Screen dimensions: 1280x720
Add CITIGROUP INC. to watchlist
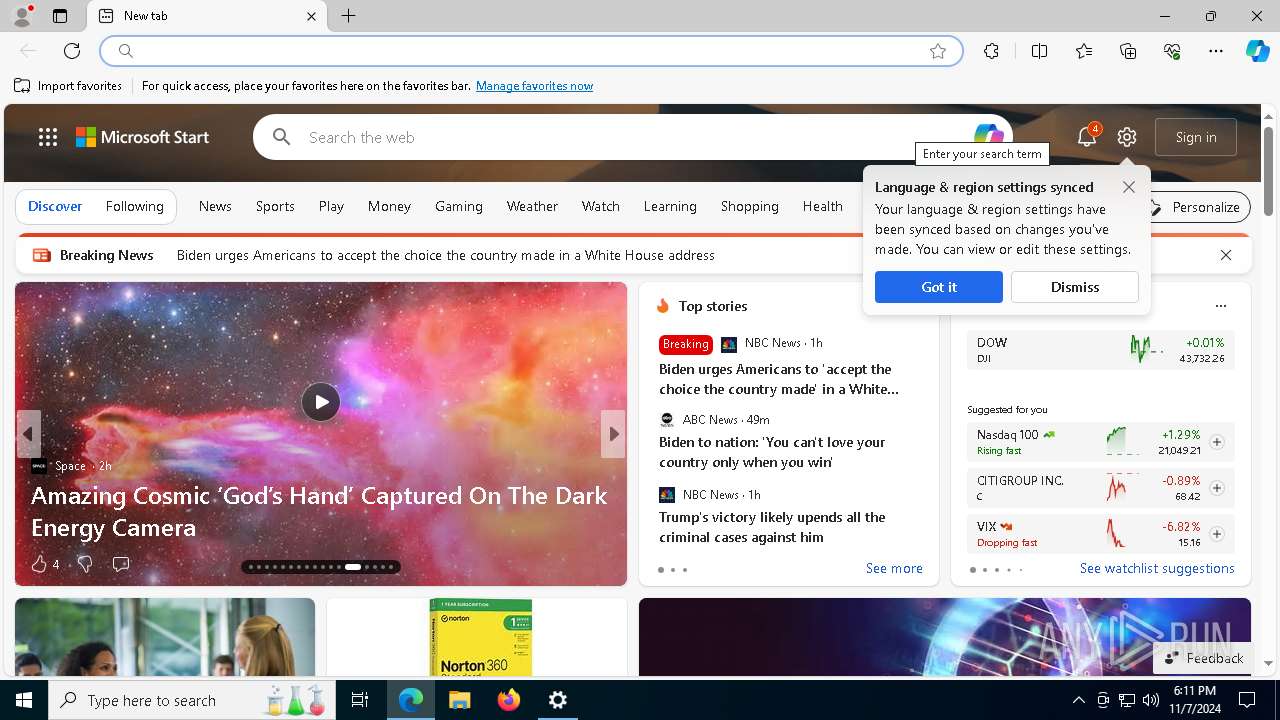pyautogui.click(x=1217, y=488)
